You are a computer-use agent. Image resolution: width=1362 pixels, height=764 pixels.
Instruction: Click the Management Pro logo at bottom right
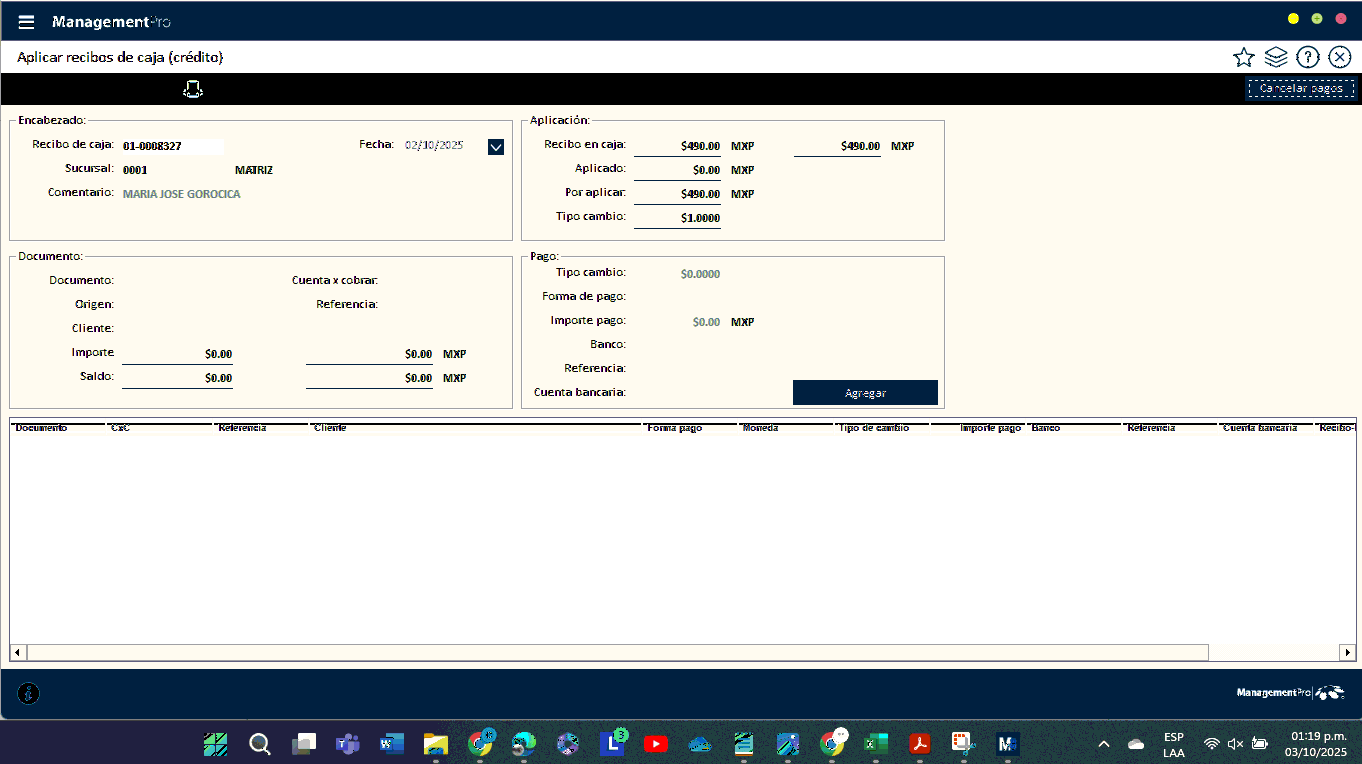pos(1290,693)
